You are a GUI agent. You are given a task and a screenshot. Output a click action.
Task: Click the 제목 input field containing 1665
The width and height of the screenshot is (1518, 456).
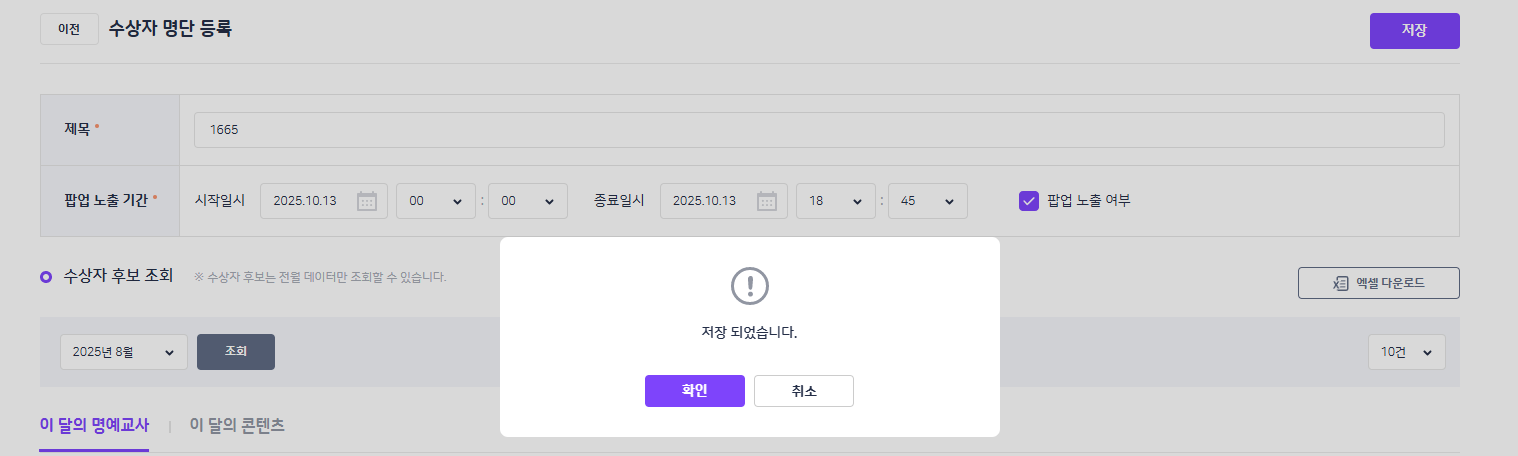coord(818,130)
